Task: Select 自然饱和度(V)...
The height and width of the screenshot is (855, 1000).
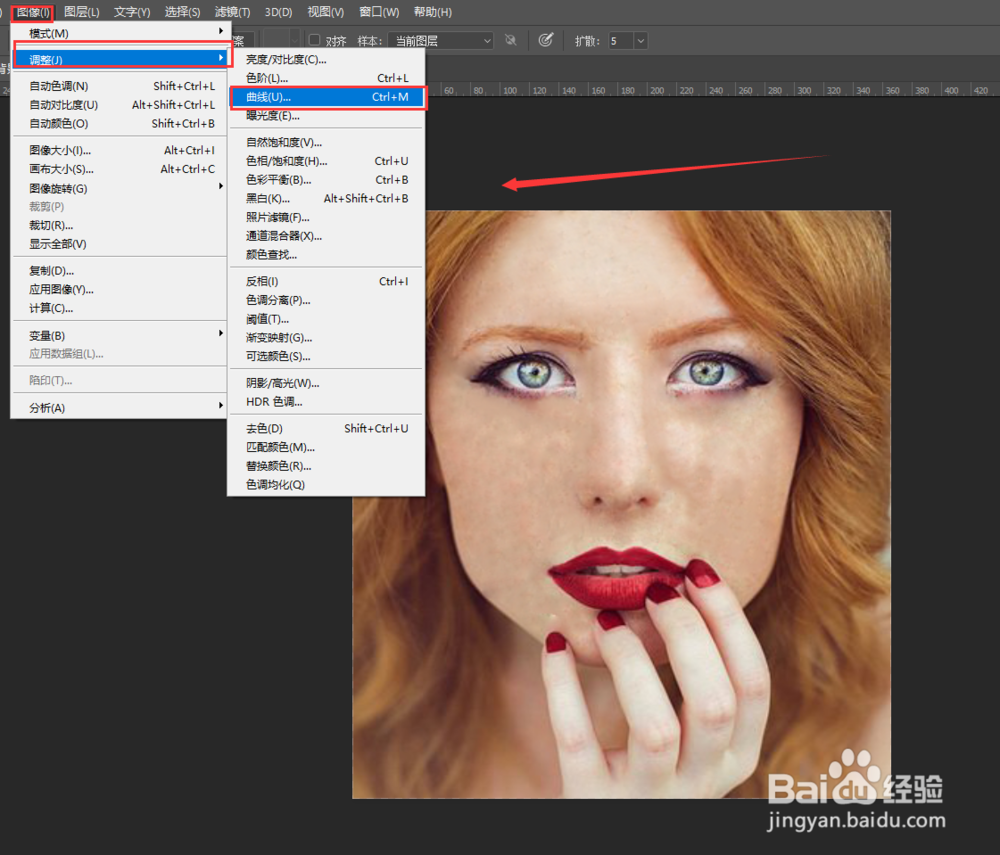Action: click(x=327, y=142)
